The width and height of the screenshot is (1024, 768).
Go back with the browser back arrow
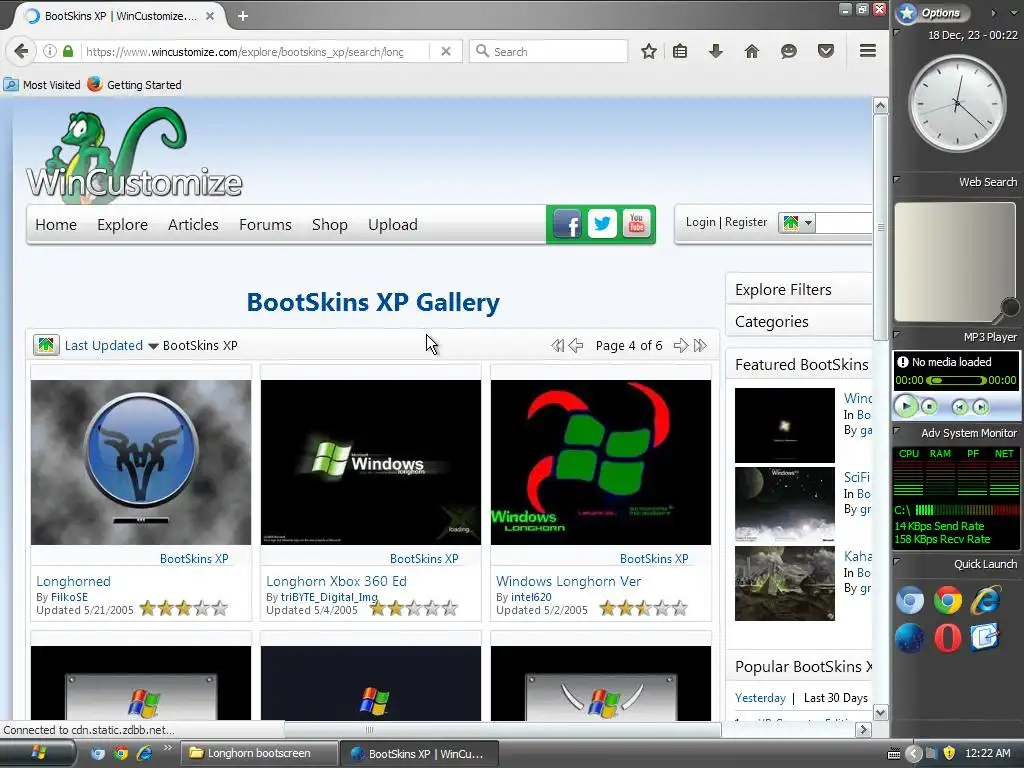[x=21, y=51]
